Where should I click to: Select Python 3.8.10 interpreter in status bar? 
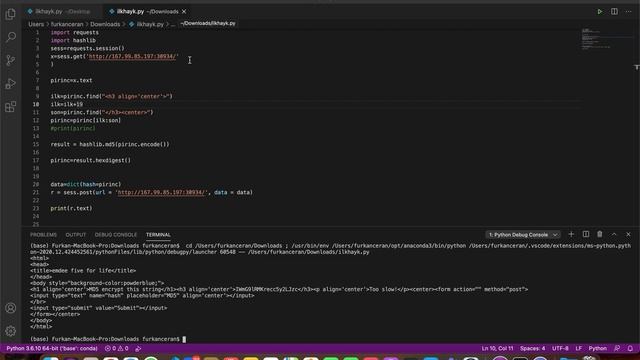(52, 348)
